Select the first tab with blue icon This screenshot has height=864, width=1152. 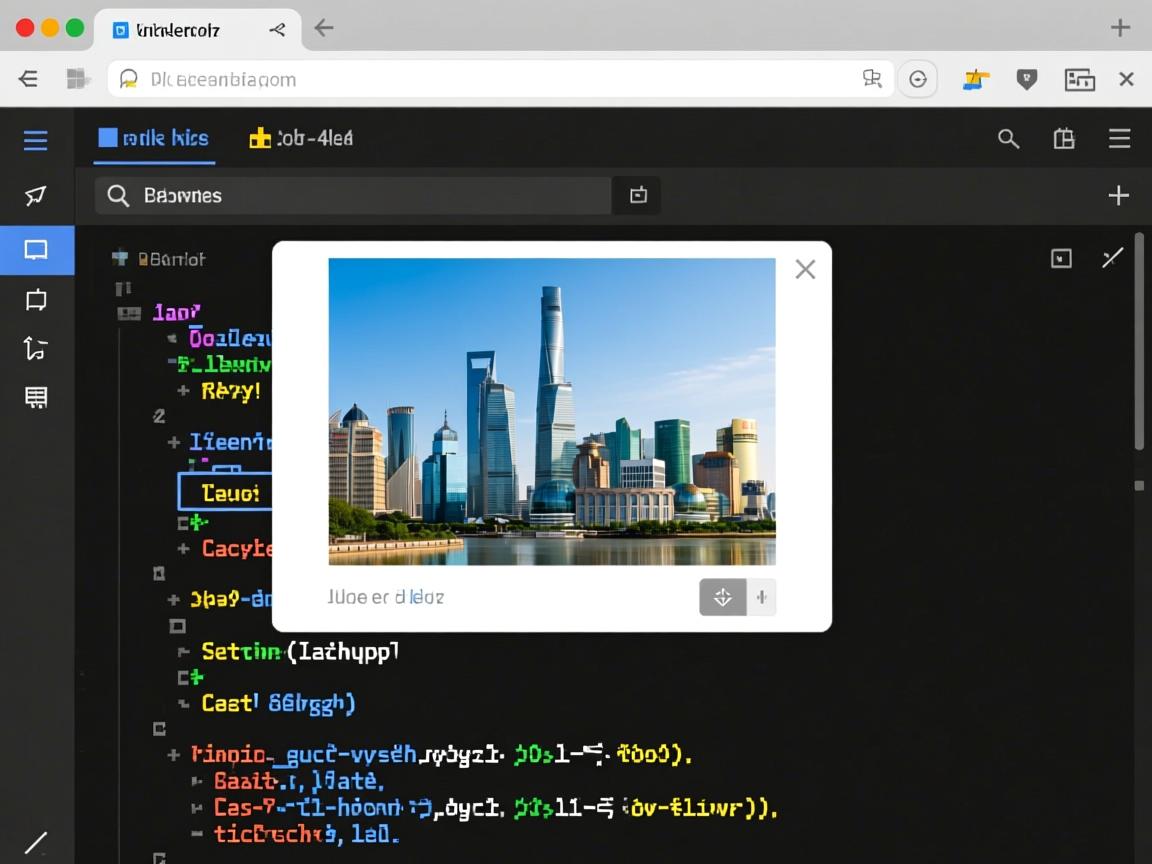click(154, 139)
